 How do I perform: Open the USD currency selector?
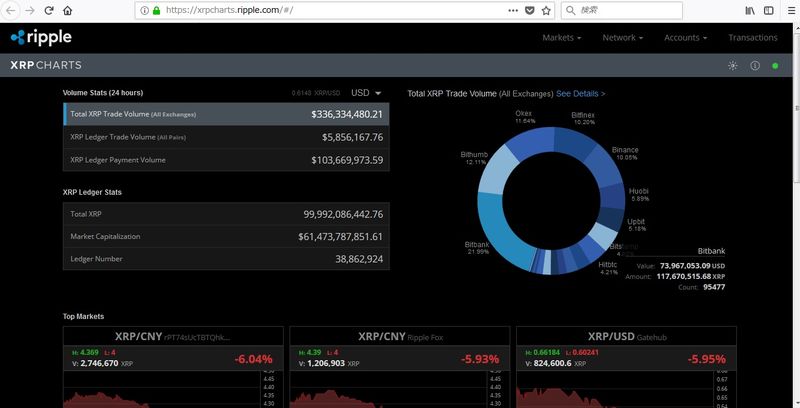366,93
